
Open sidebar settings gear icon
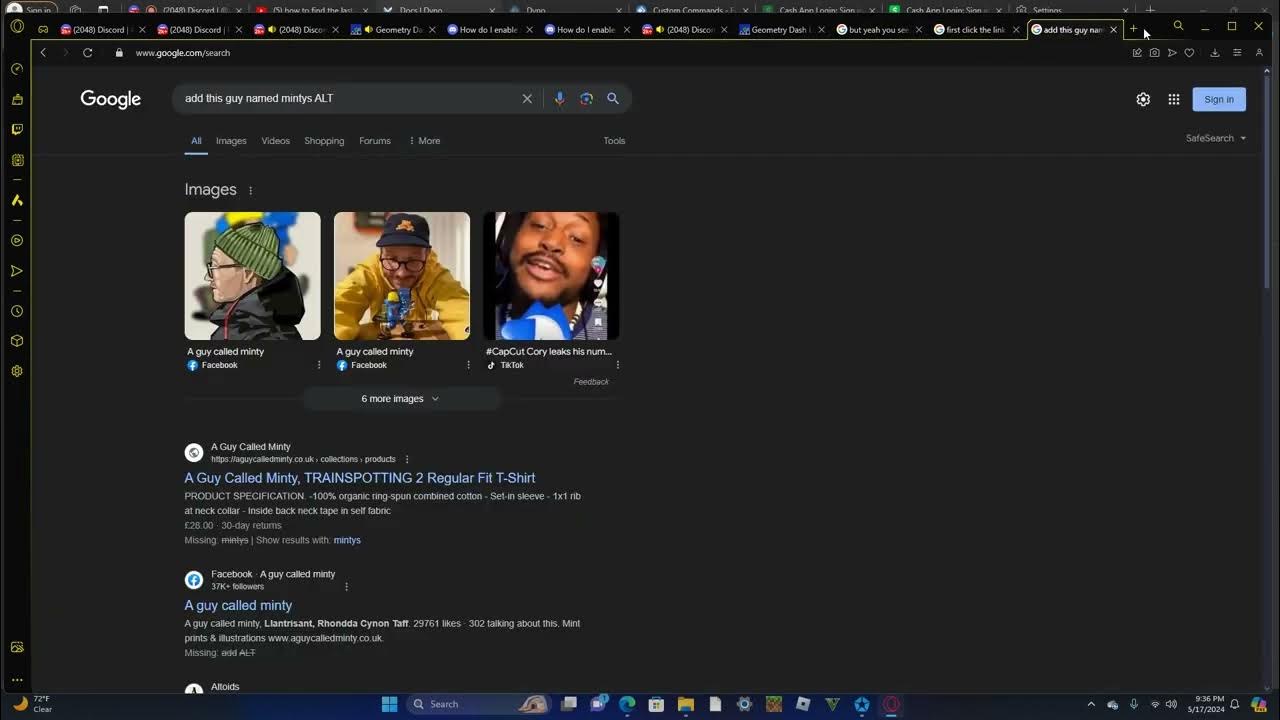[17, 371]
